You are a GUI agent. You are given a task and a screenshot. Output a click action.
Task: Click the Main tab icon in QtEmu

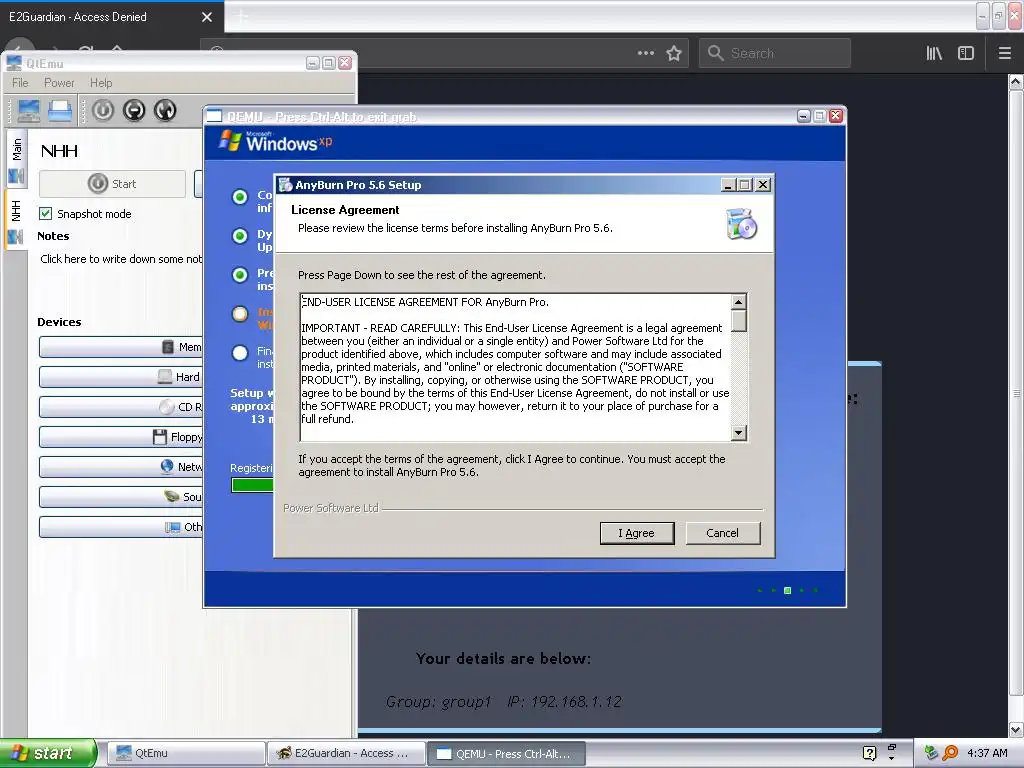coord(16,176)
